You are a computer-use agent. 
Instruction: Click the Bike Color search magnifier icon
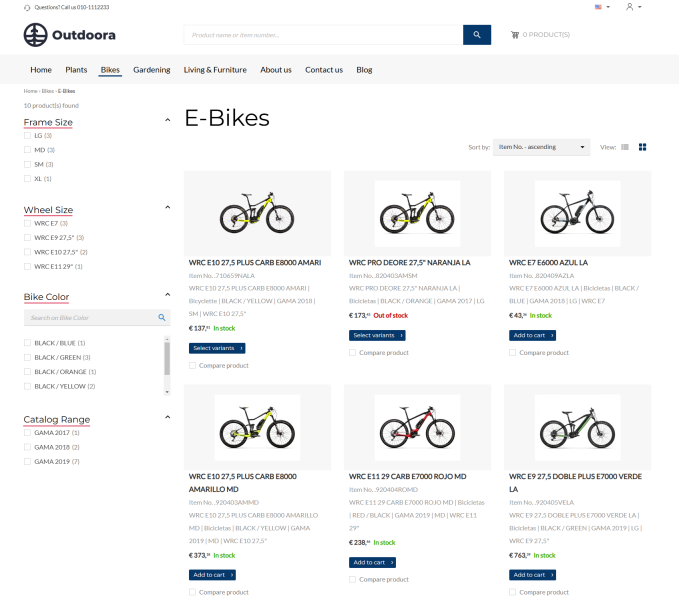pyautogui.click(x=162, y=318)
